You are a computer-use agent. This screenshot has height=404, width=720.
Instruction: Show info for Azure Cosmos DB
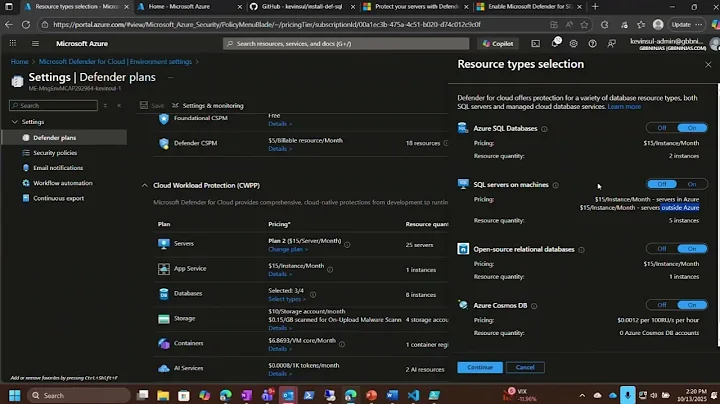534,306
